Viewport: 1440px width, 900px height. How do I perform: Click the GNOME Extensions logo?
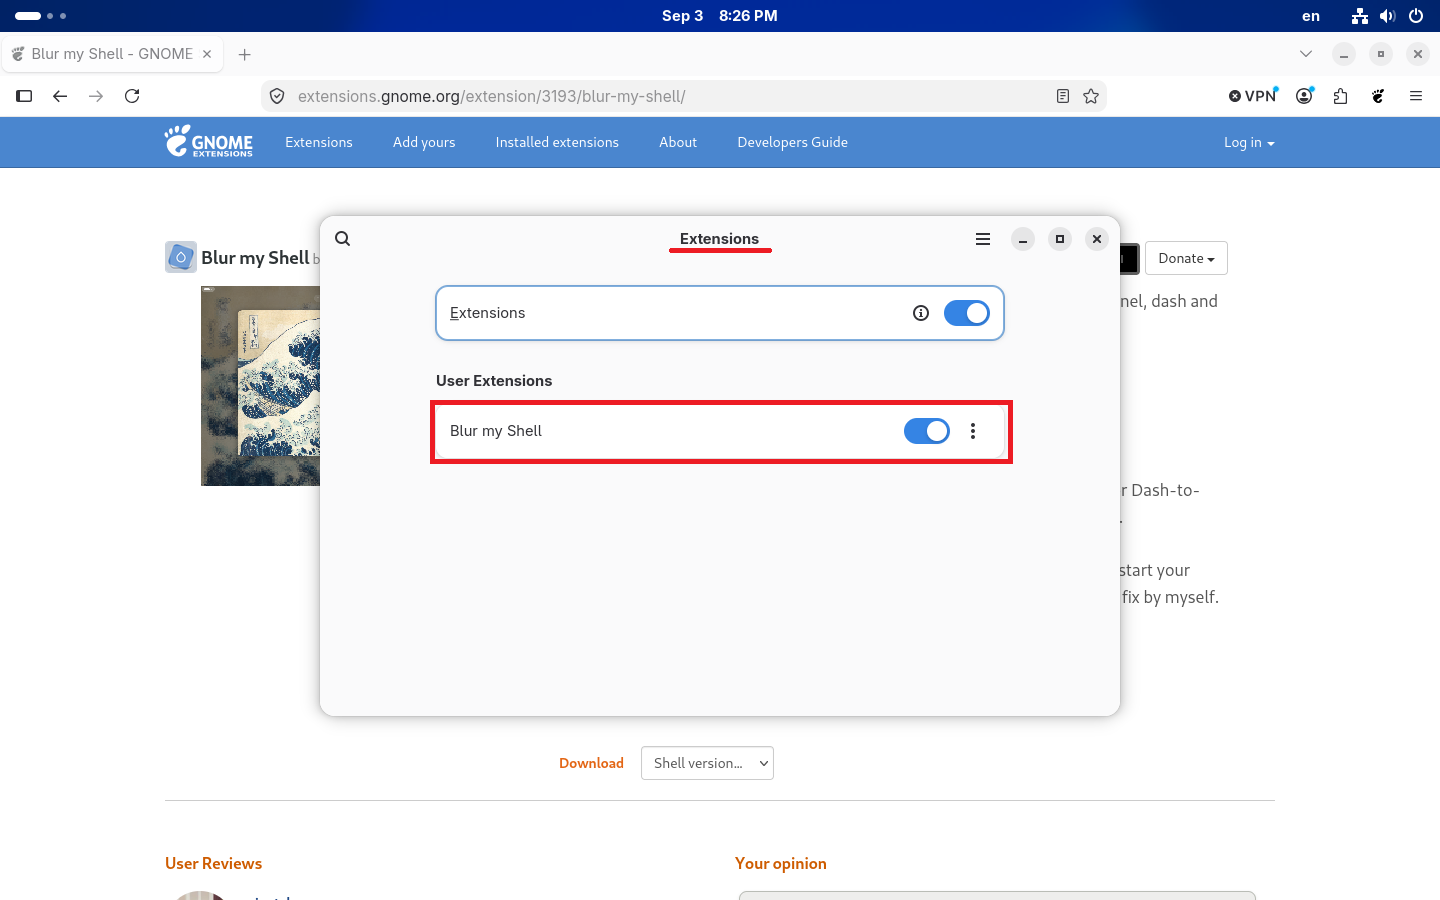209,142
